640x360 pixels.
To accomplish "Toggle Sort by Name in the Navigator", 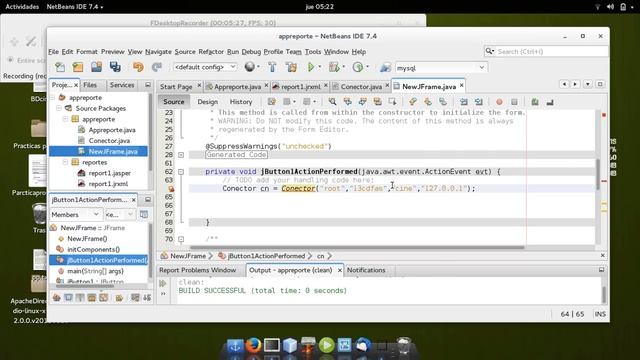I will [135, 298].
